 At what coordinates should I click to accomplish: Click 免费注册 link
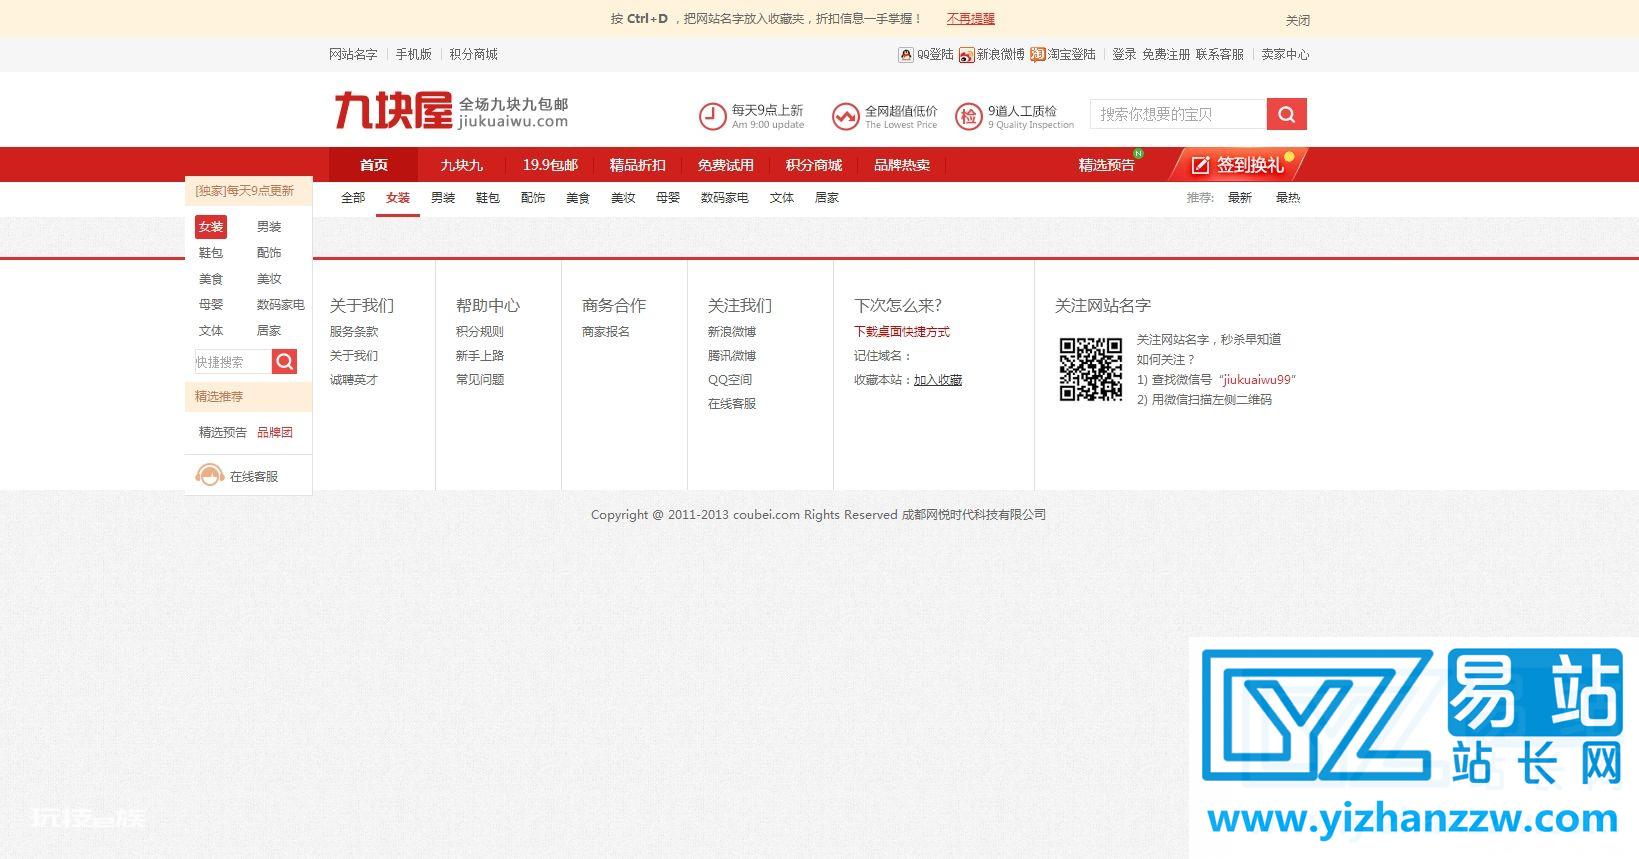click(1166, 54)
